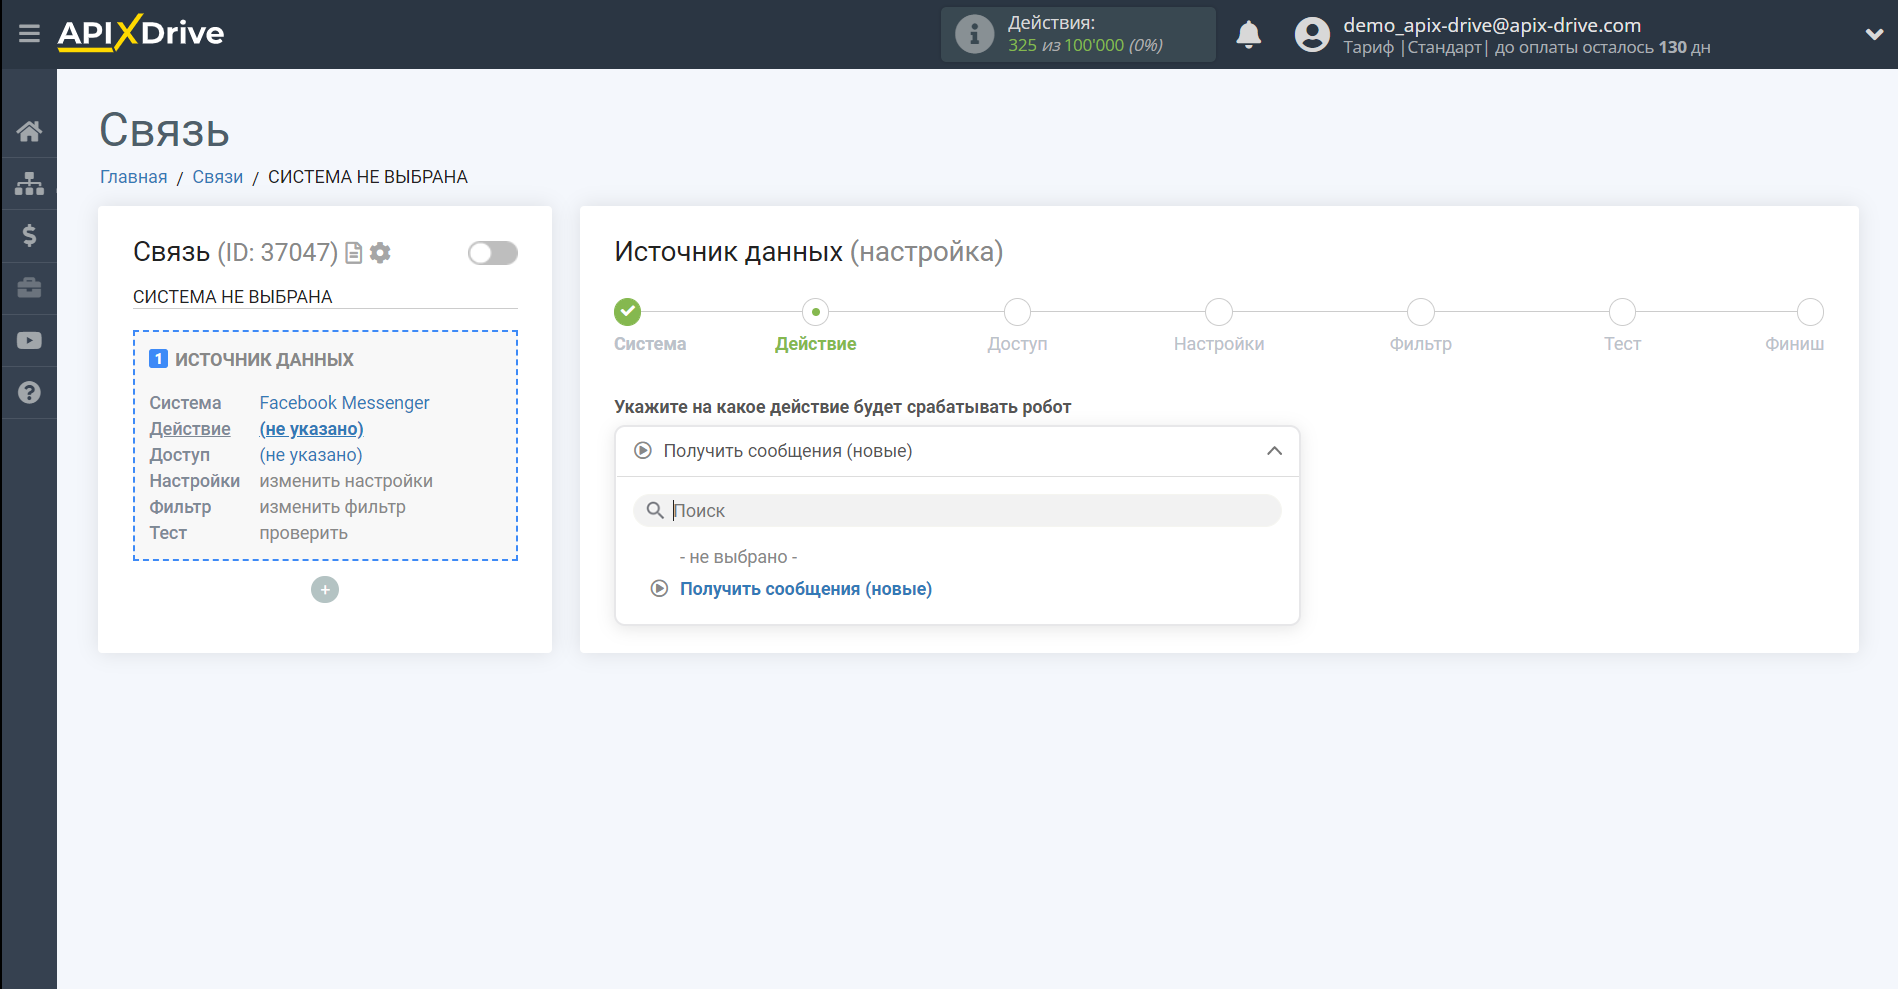Add a new block with plus button

click(x=325, y=590)
